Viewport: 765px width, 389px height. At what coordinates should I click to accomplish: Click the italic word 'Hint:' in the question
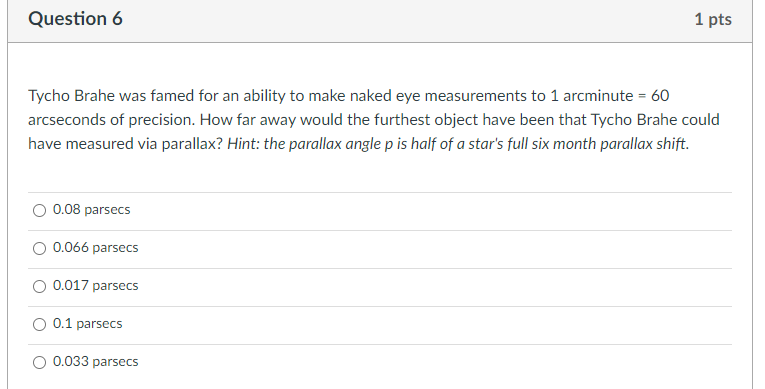243,144
